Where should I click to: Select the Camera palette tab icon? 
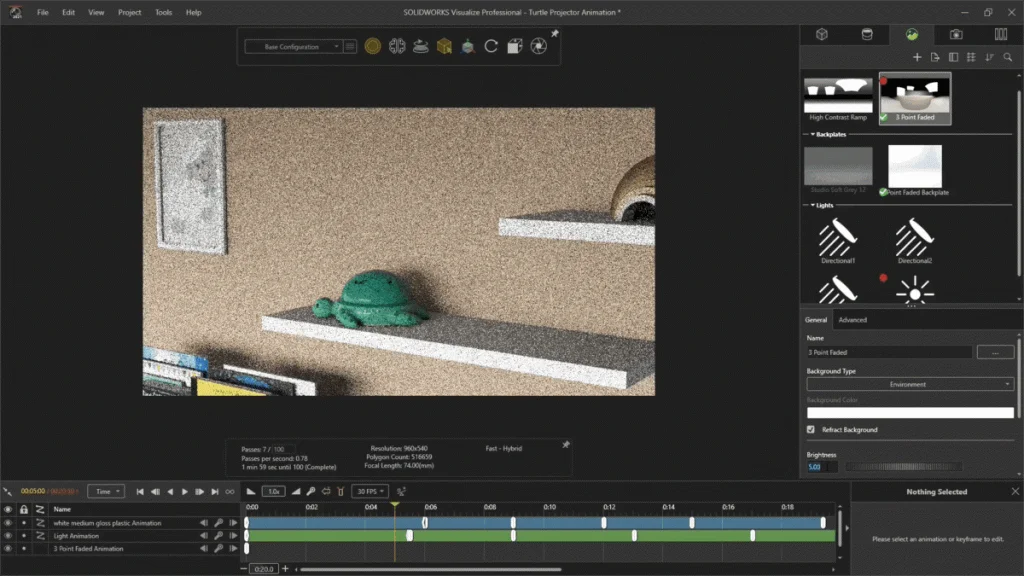coord(956,34)
